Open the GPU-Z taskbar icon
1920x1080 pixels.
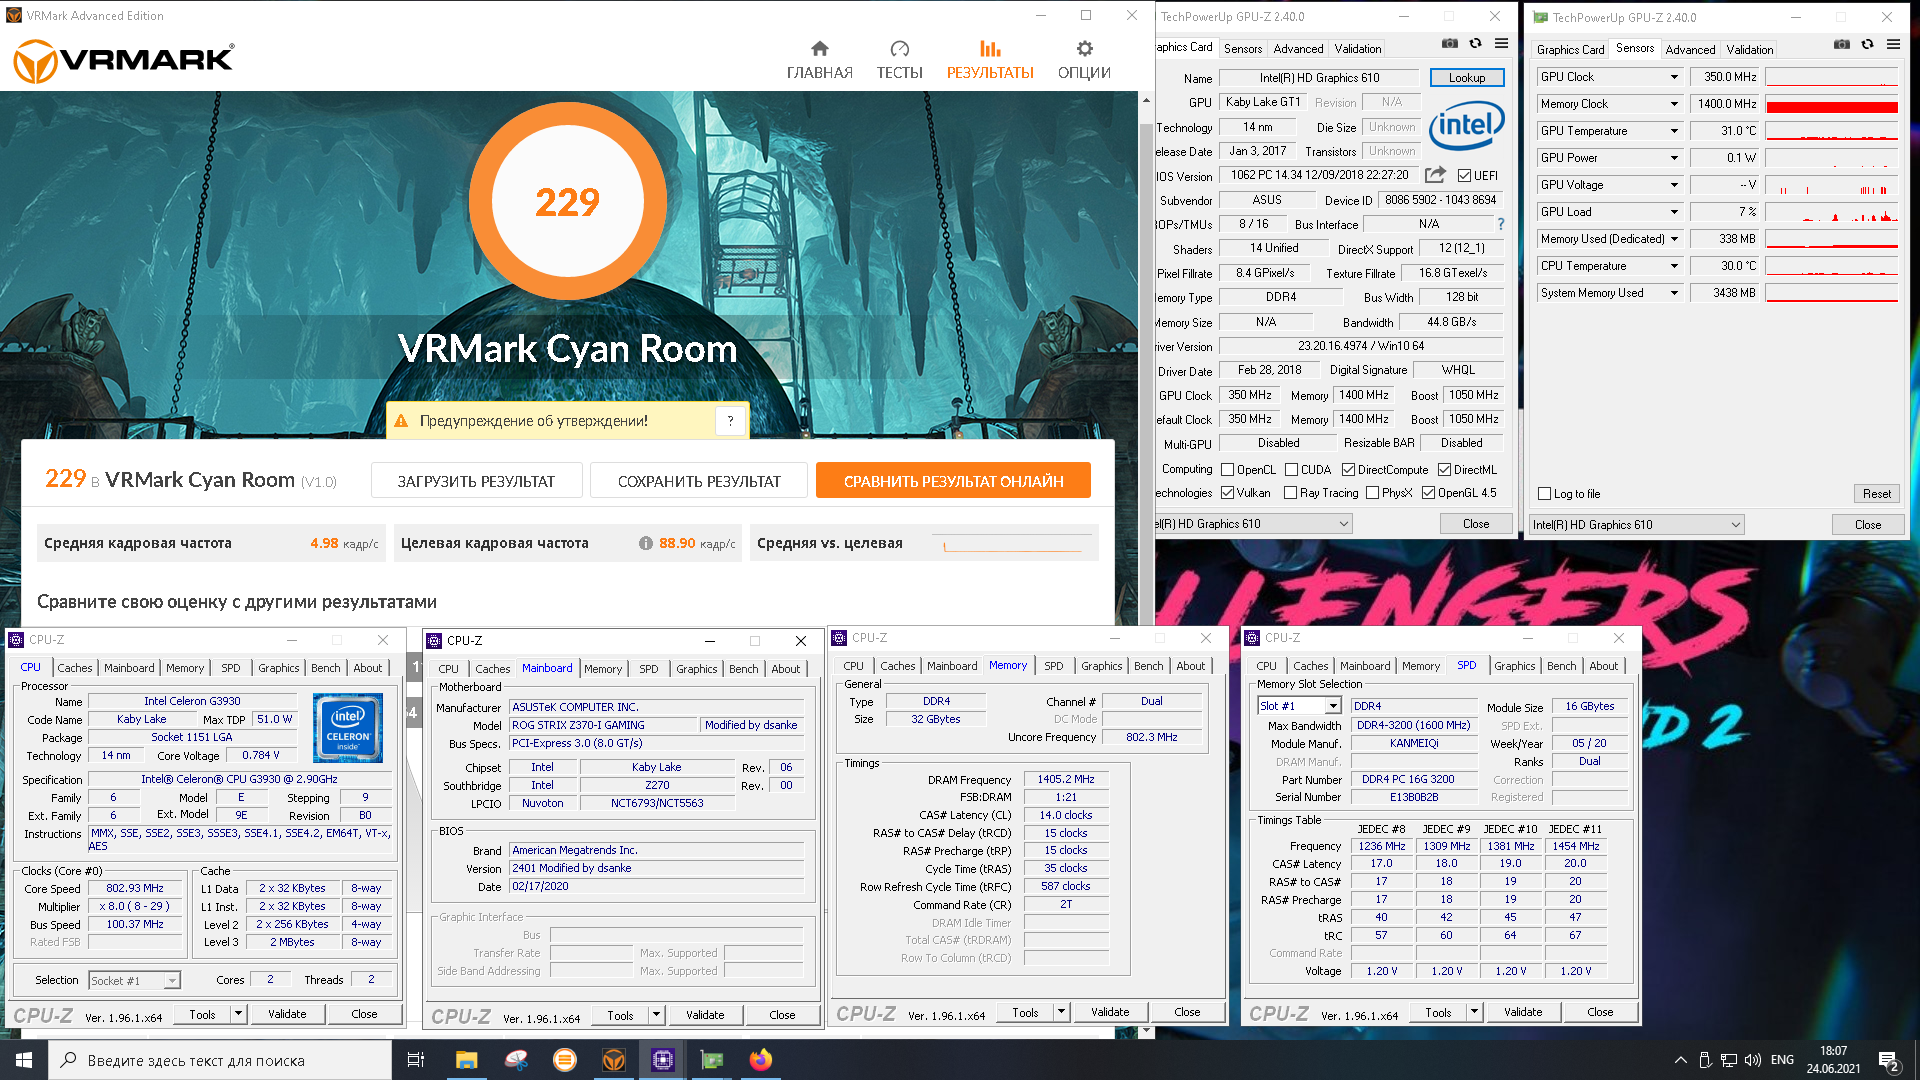[711, 1060]
